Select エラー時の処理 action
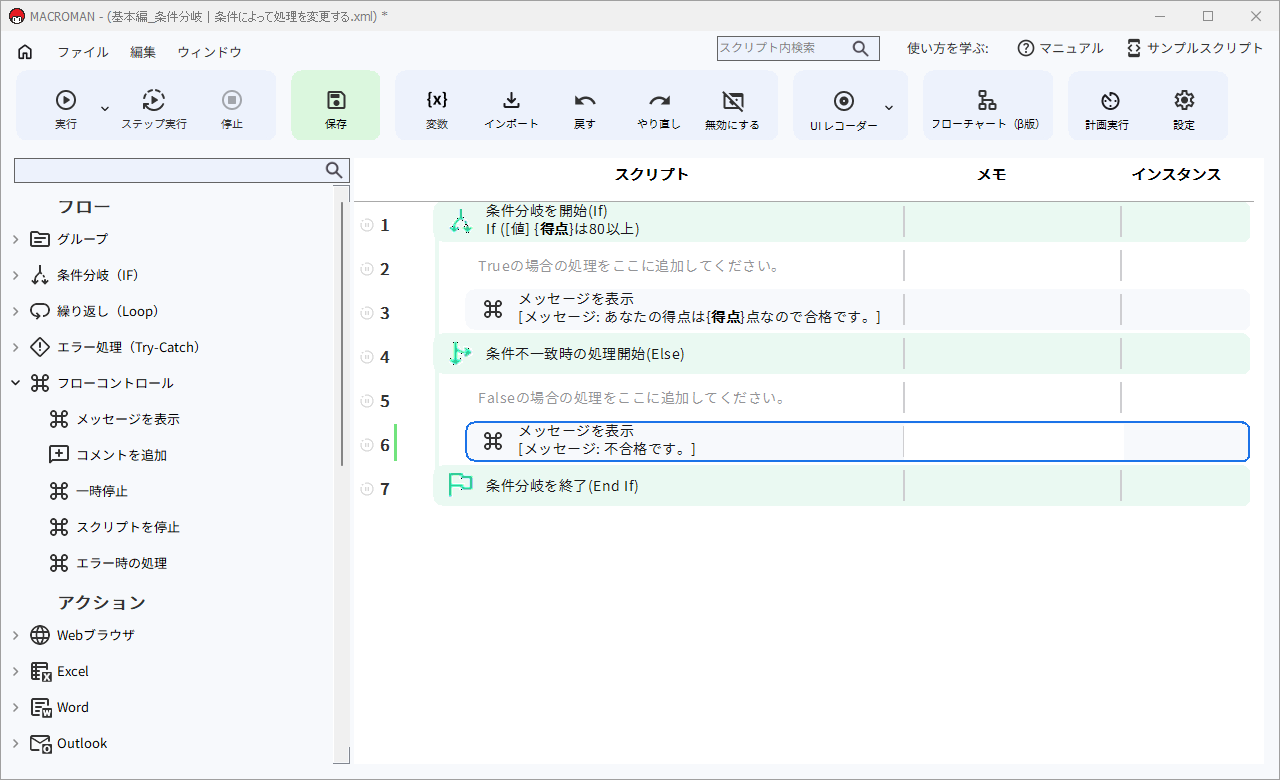 coord(108,563)
